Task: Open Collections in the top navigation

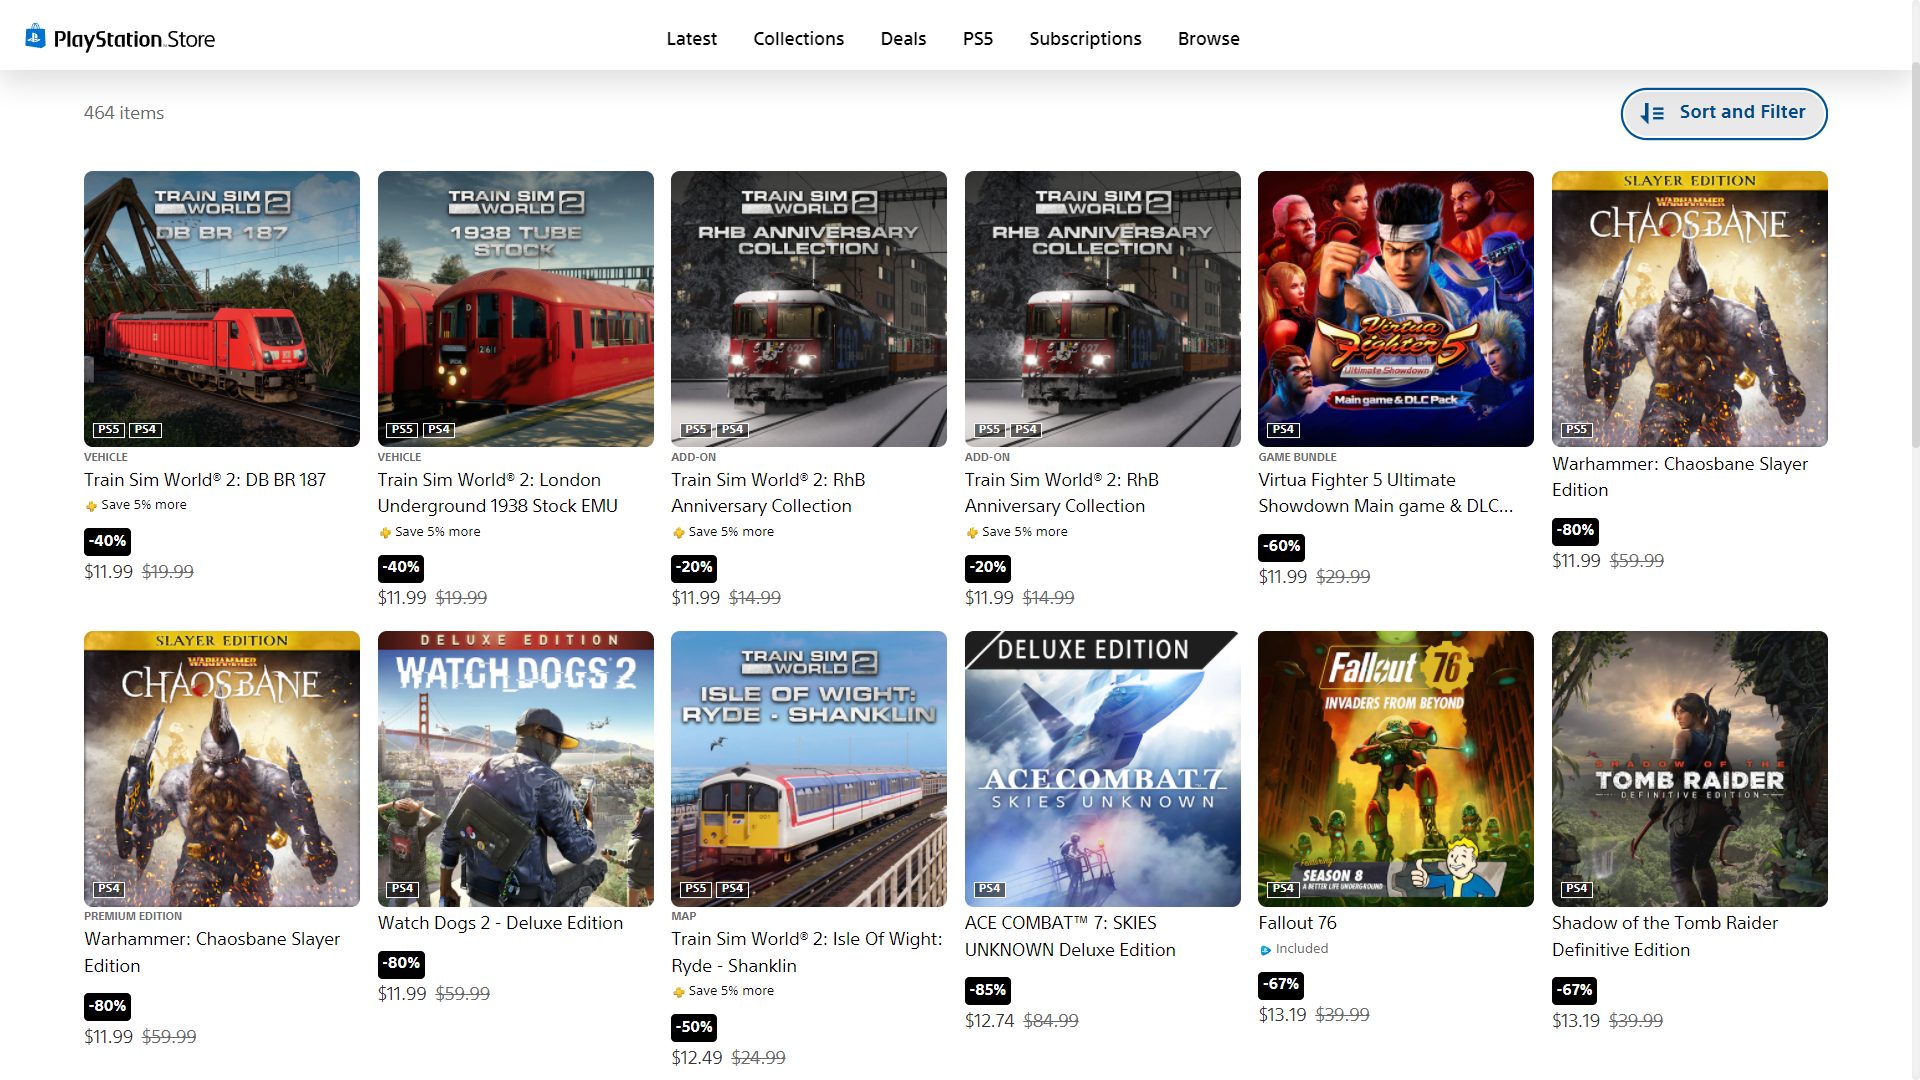Action: (798, 38)
